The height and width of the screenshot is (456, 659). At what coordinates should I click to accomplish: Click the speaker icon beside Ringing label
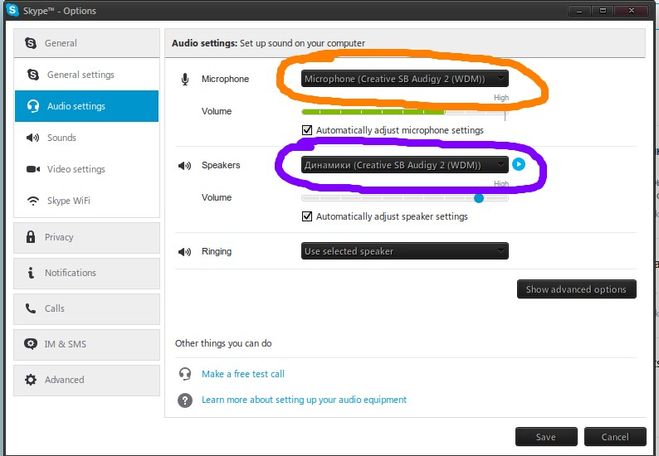185,252
